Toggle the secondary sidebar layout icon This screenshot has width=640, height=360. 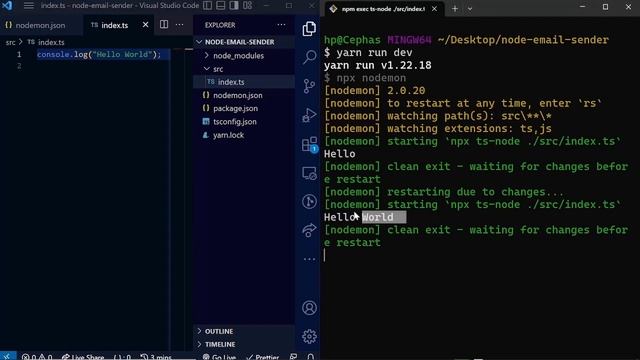[x=234, y=5]
